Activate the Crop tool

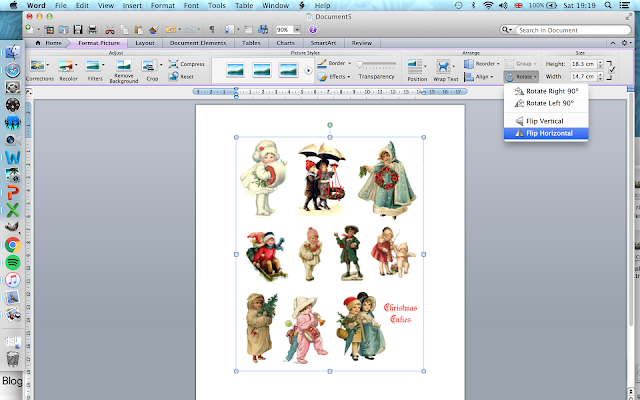click(150, 65)
